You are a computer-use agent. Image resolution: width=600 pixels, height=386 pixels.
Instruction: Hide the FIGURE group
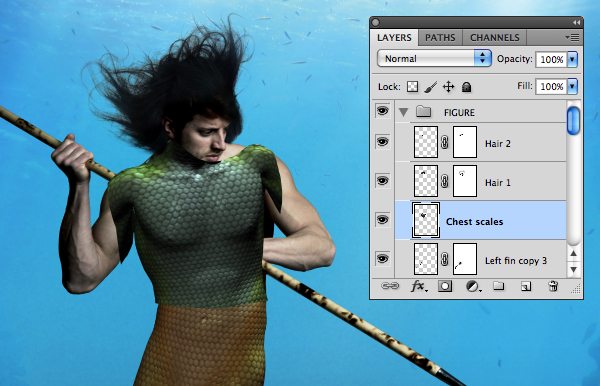pyautogui.click(x=382, y=111)
